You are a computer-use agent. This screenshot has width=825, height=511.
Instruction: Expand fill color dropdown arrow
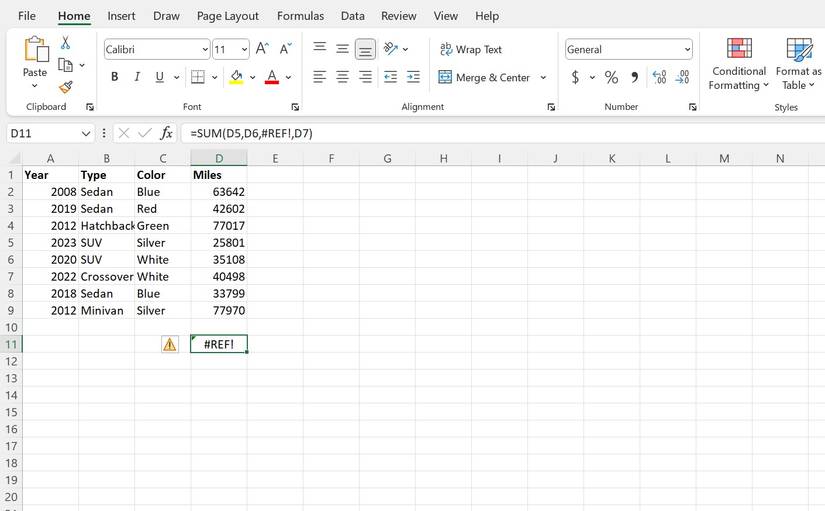pos(253,77)
